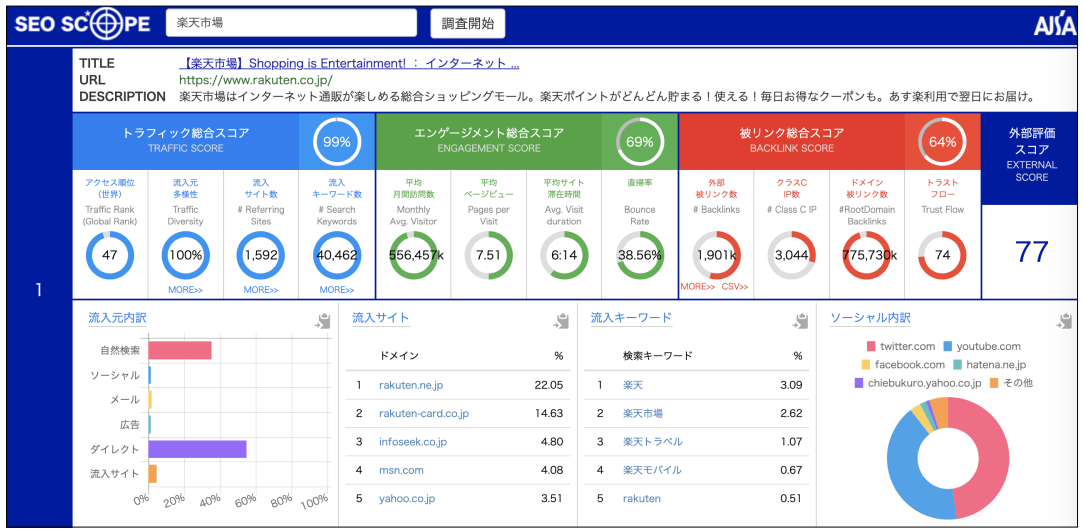Click the Backlinks 1,901k gauge
The height and width of the screenshot is (532, 1084).
716,255
